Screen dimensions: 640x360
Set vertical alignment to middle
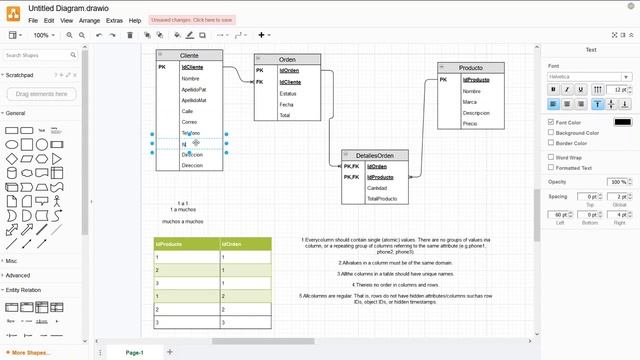coord(611,104)
